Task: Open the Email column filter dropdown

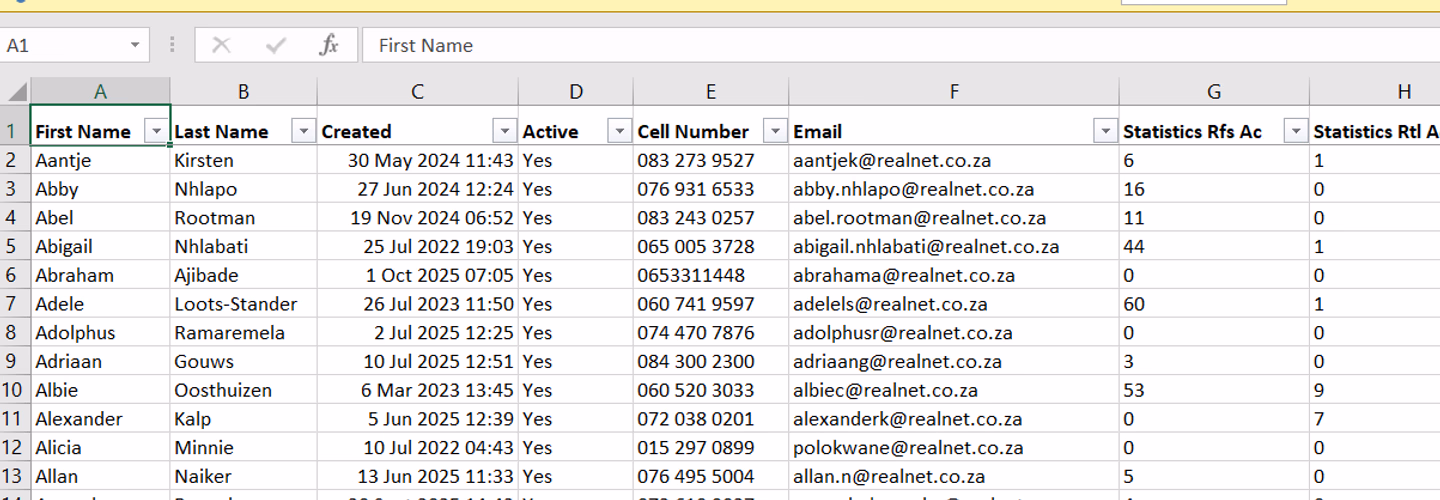Action: (x=1105, y=131)
